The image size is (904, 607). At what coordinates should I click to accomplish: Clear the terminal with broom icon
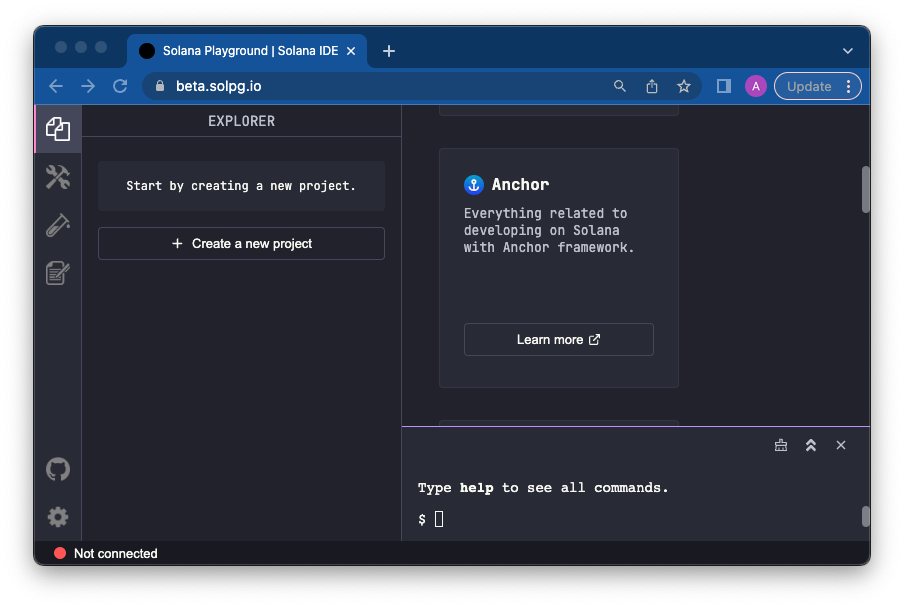(x=781, y=445)
